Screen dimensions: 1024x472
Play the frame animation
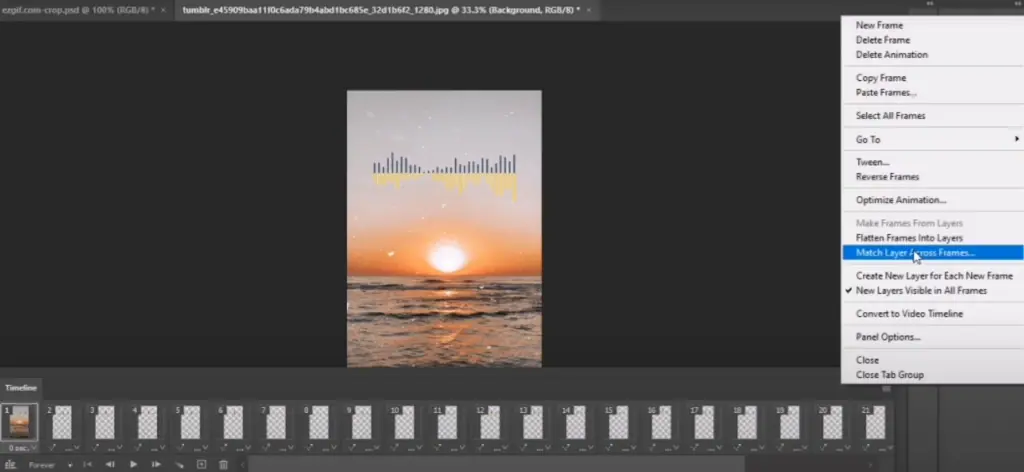[x=133, y=464]
